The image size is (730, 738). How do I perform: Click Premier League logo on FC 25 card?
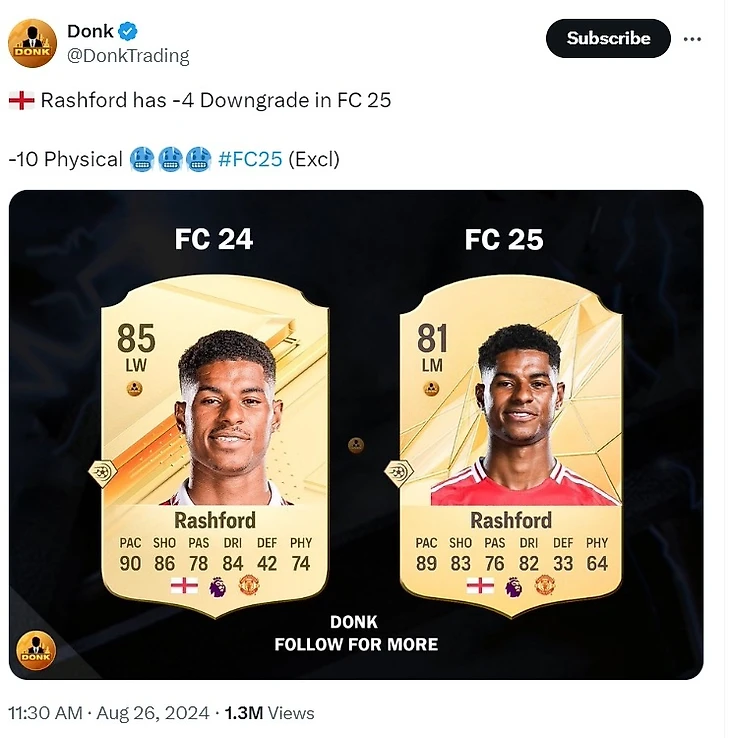(513, 587)
